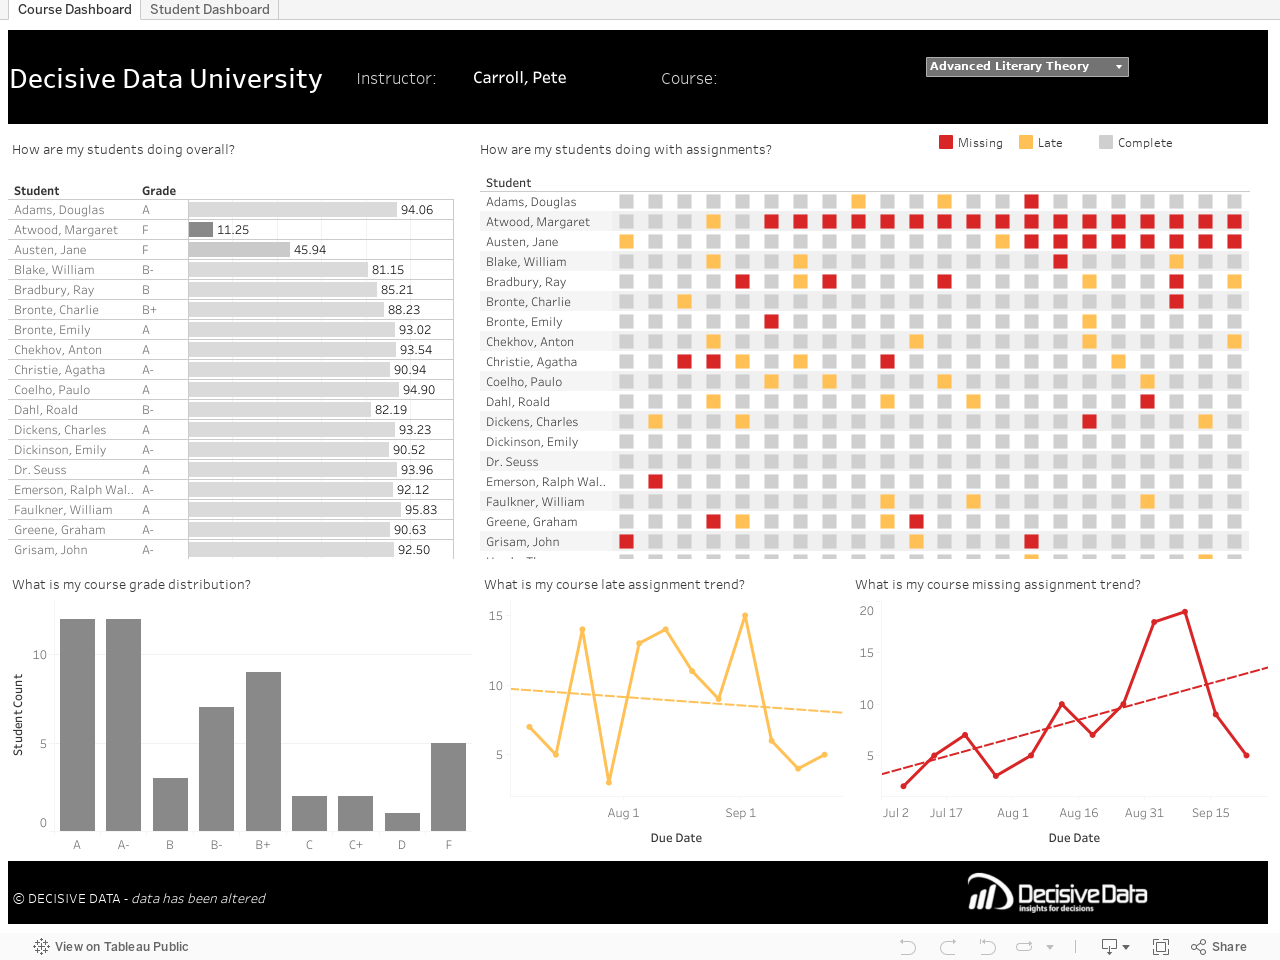The image size is (1280, 960).
Task: Click Faulkner, William's 95.83 grade bar
Action: pos(295,509)
